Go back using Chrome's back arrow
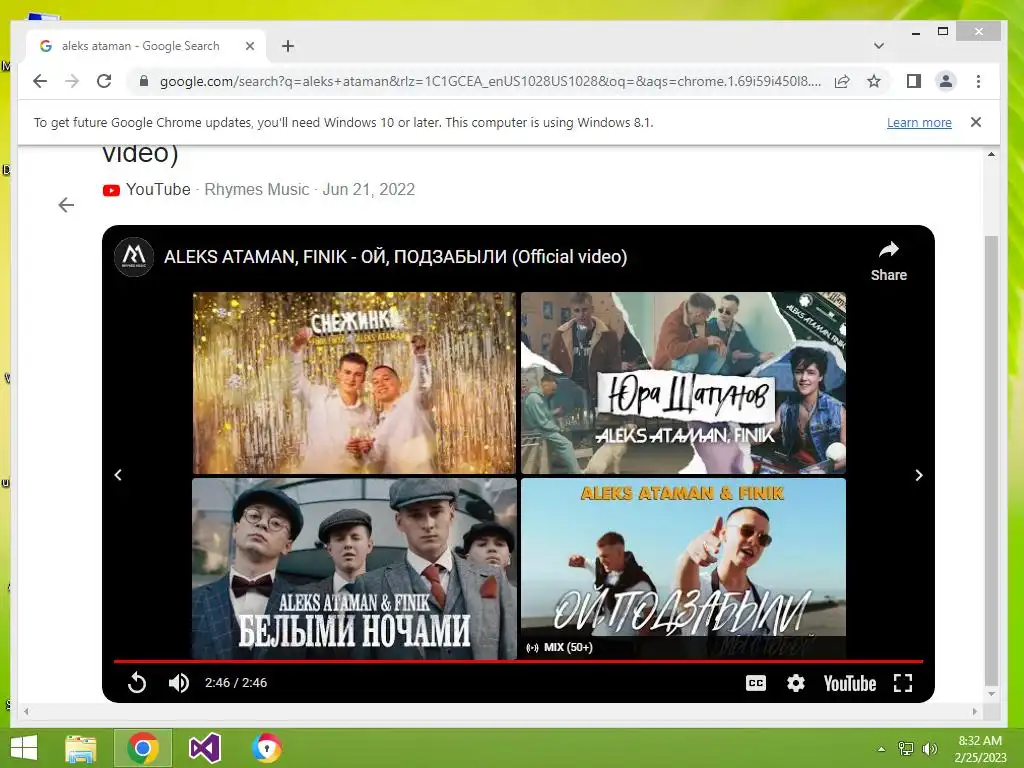1024x768 pixels. tap(40, 81)
